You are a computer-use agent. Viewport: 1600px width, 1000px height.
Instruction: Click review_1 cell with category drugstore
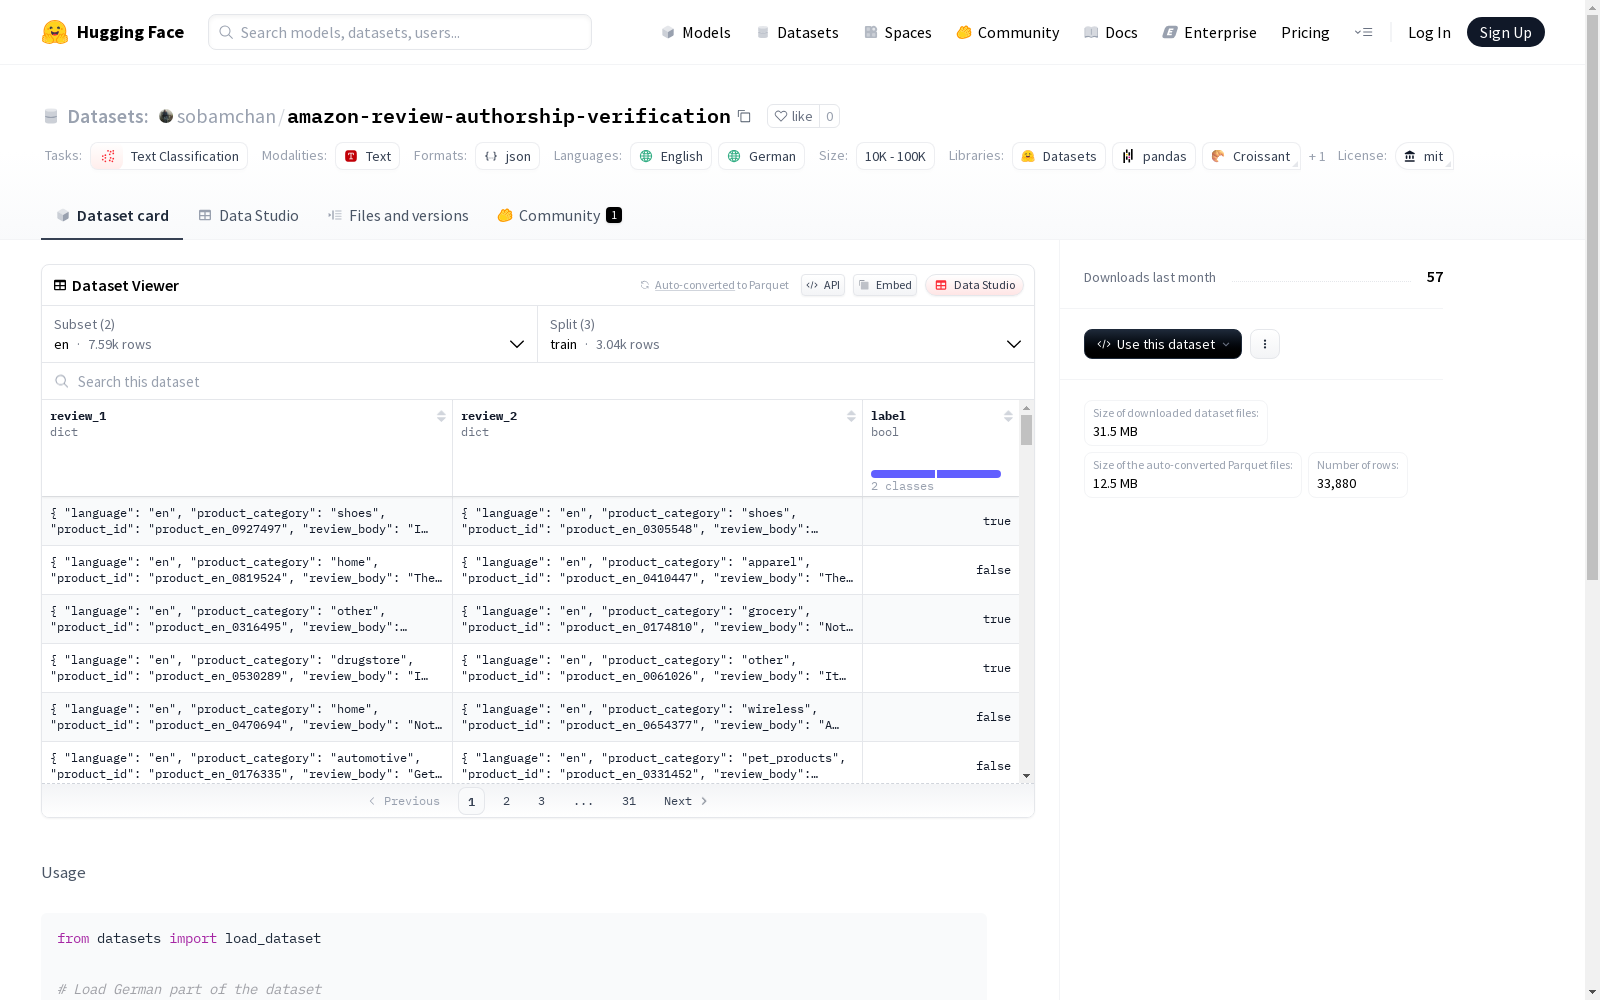click(247, 668)
